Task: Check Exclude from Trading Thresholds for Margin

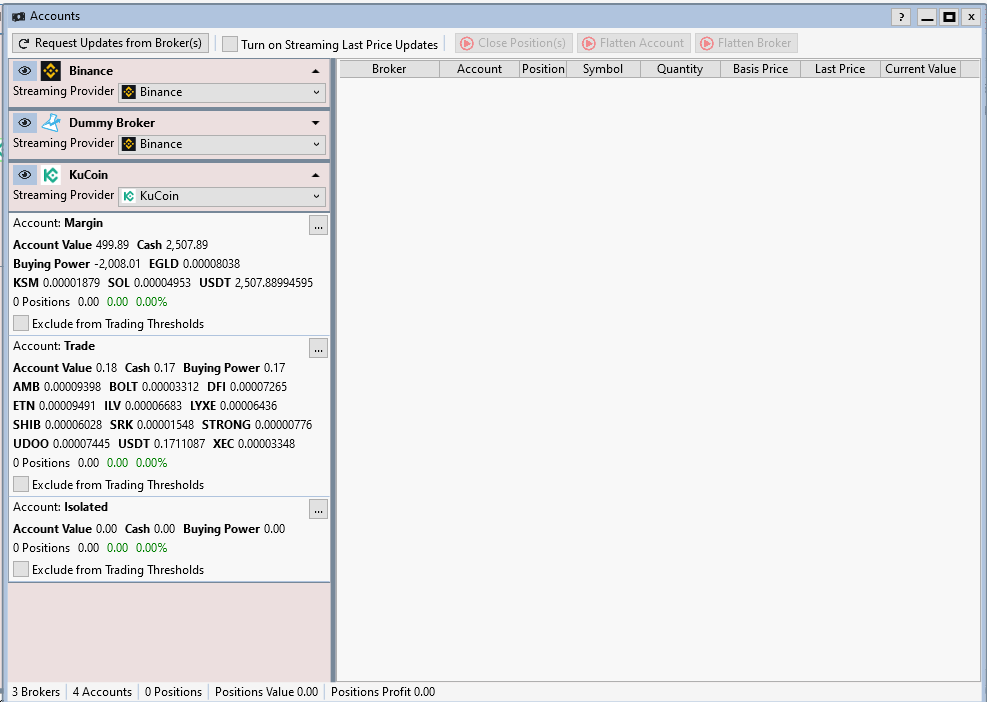Action: [21, 323]
